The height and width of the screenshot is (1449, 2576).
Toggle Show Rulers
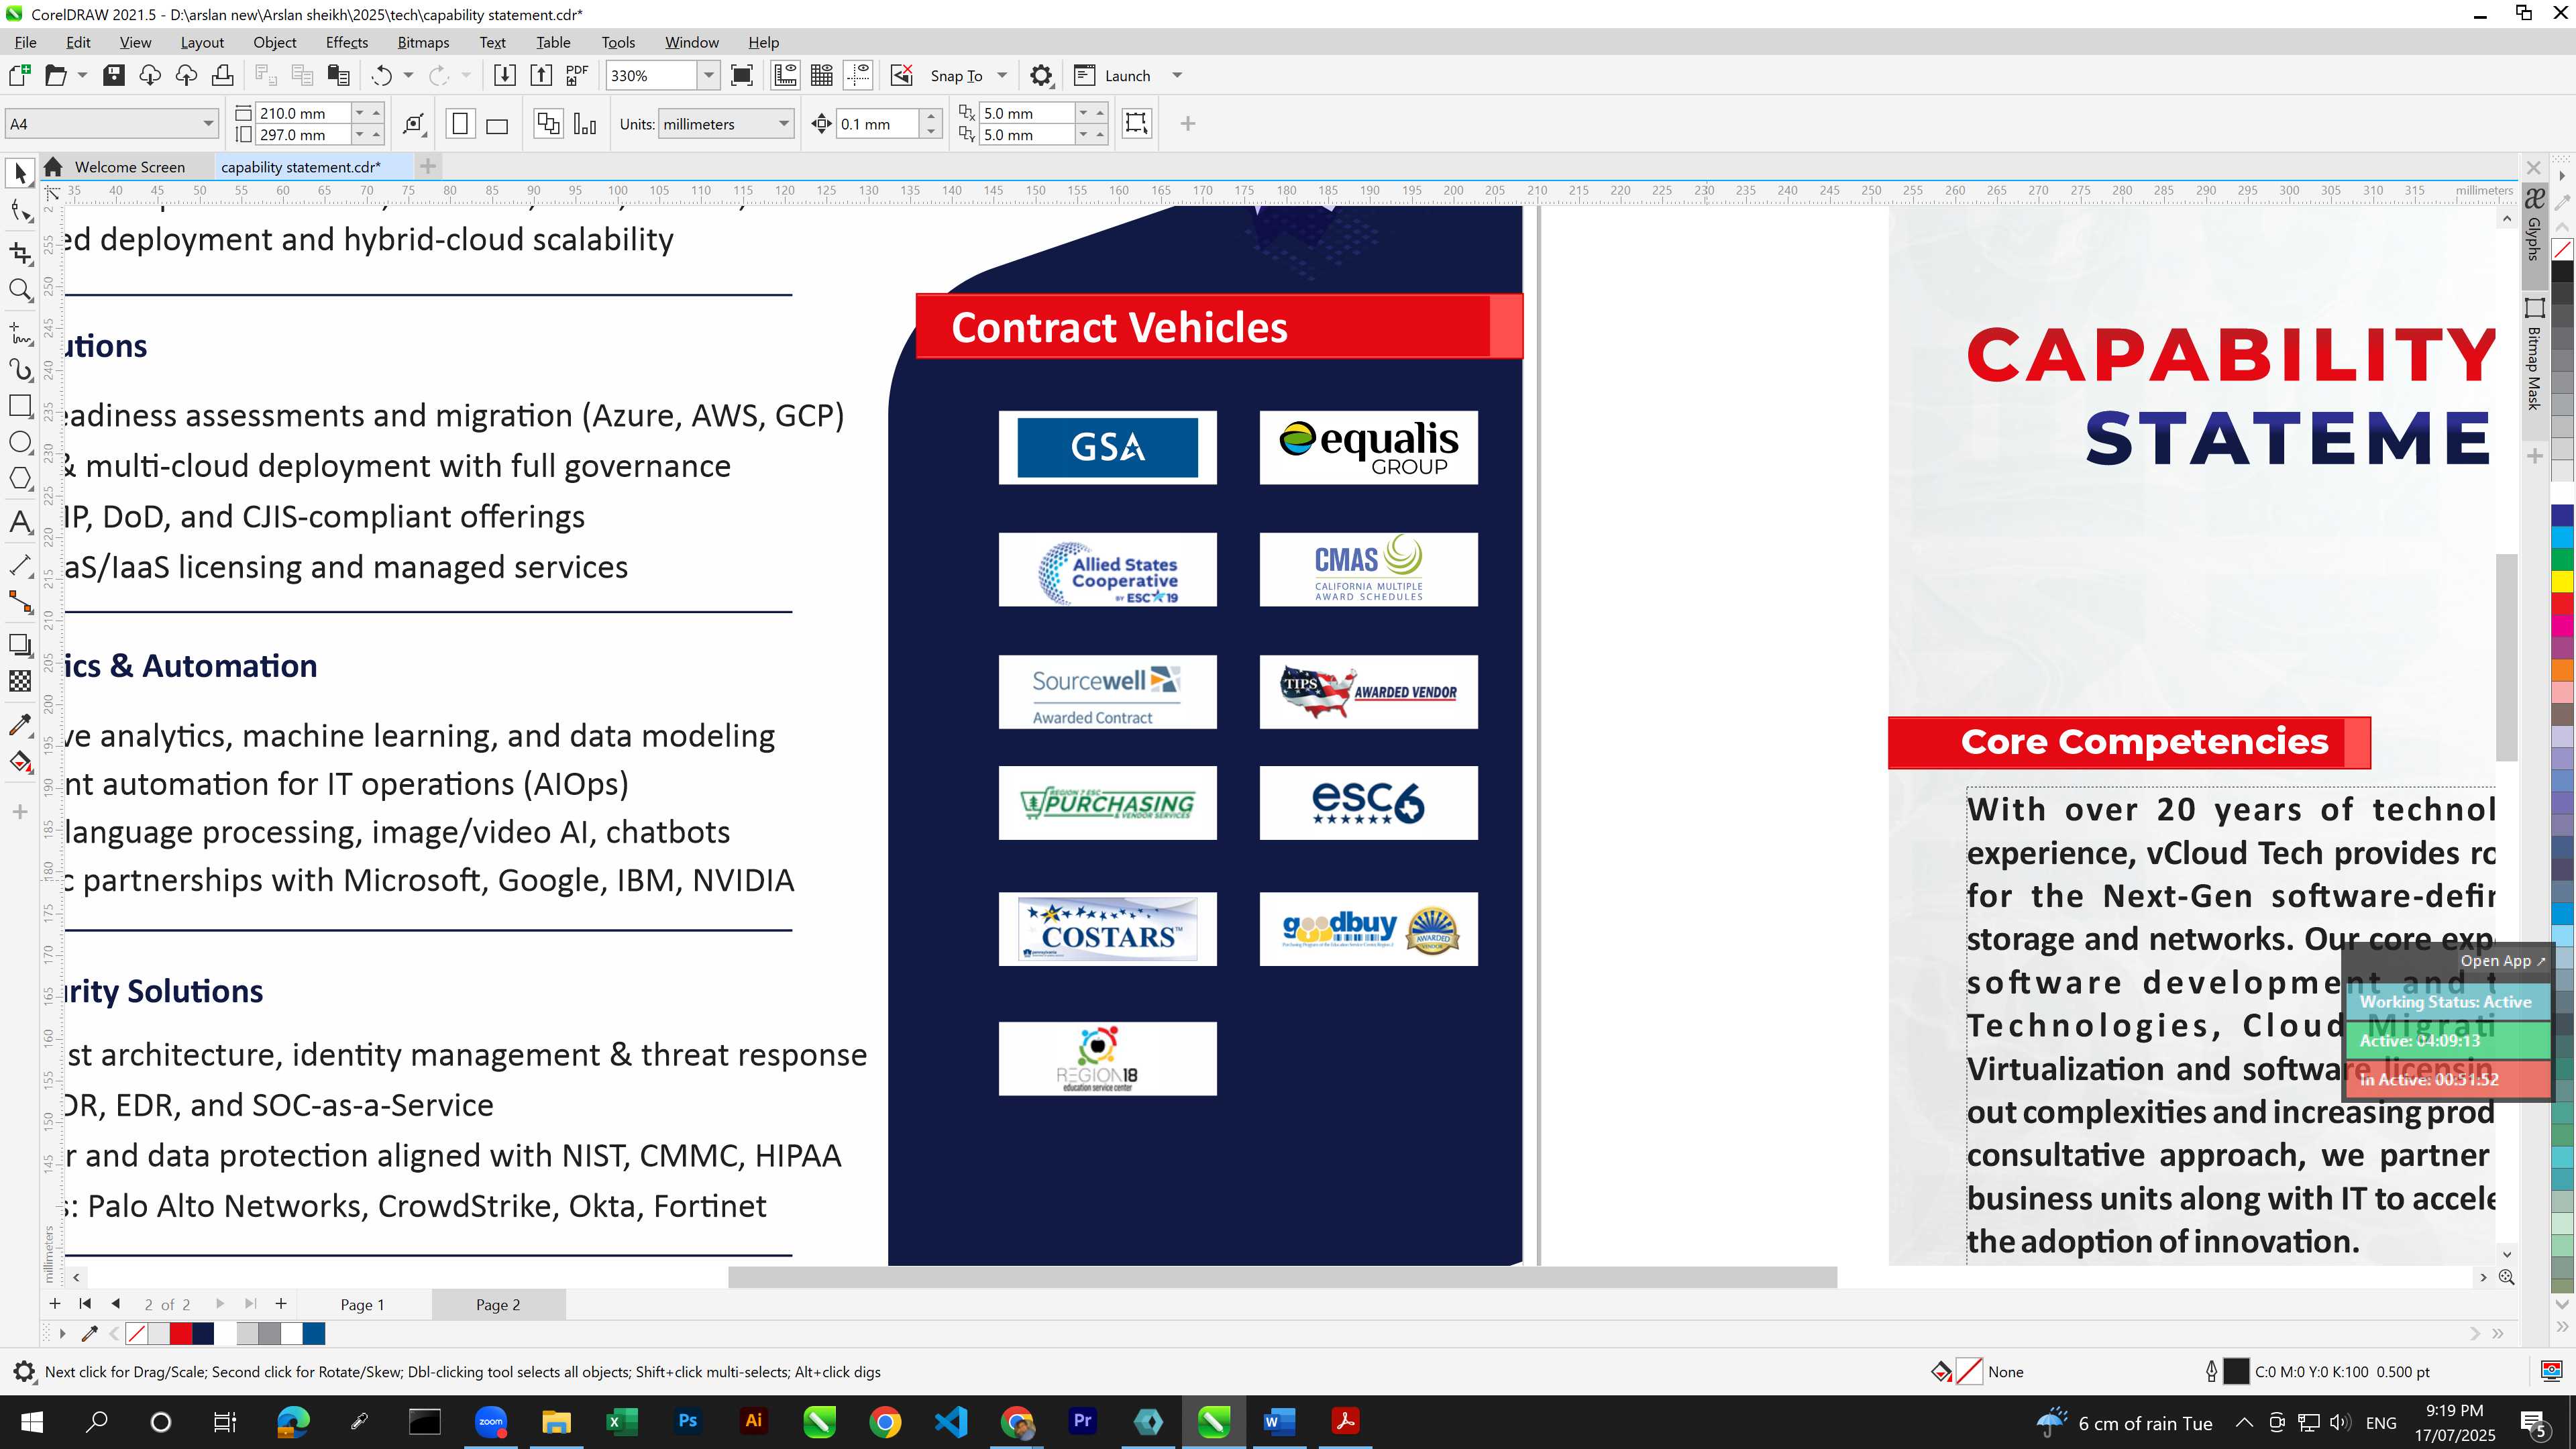[x=786, y=75]
